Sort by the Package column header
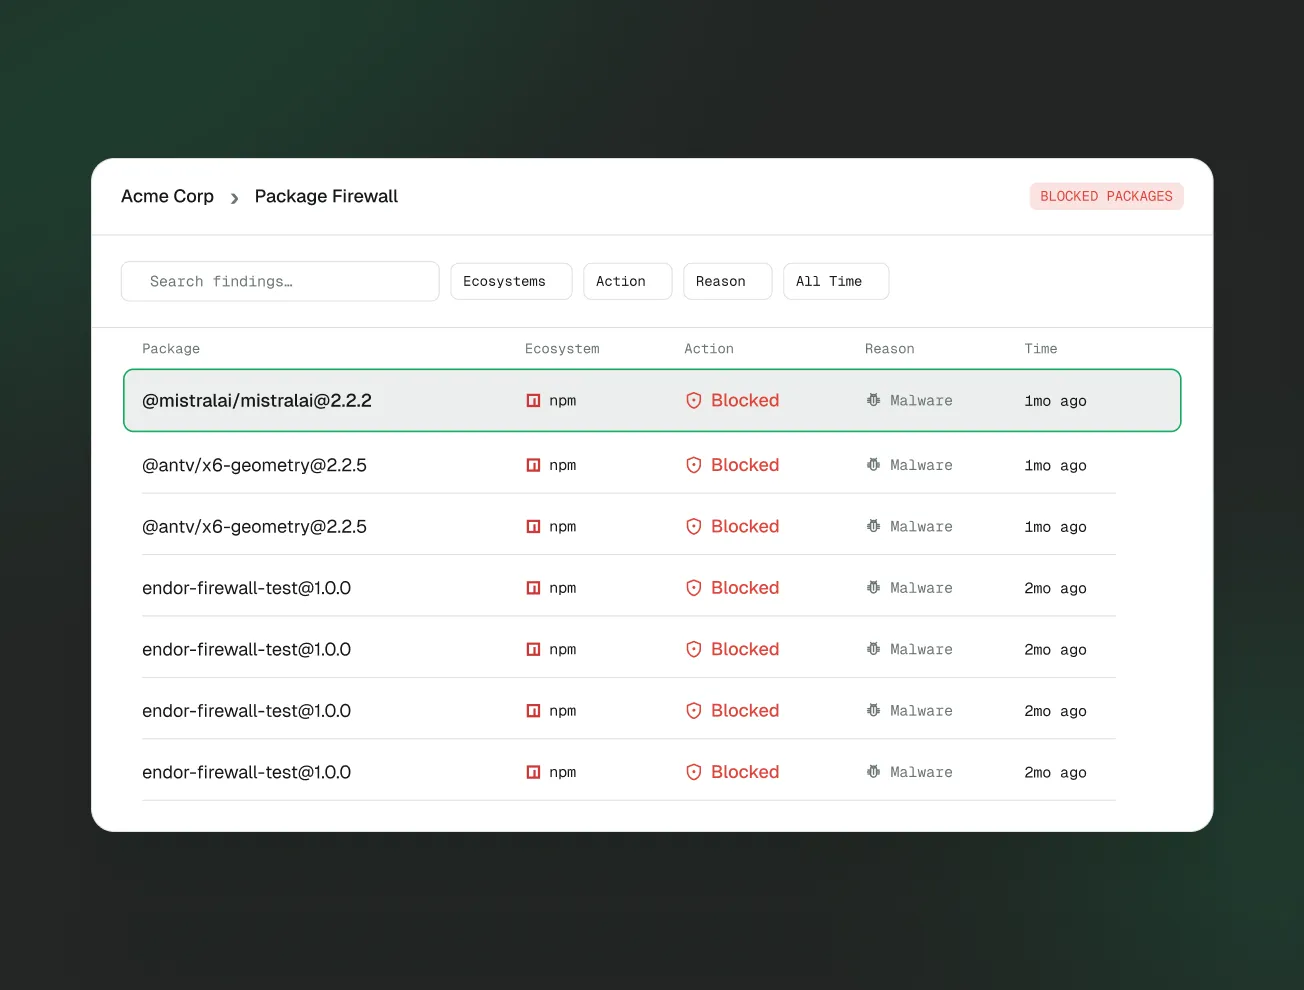Screen dimensions: 1304x990 [171, 349]
